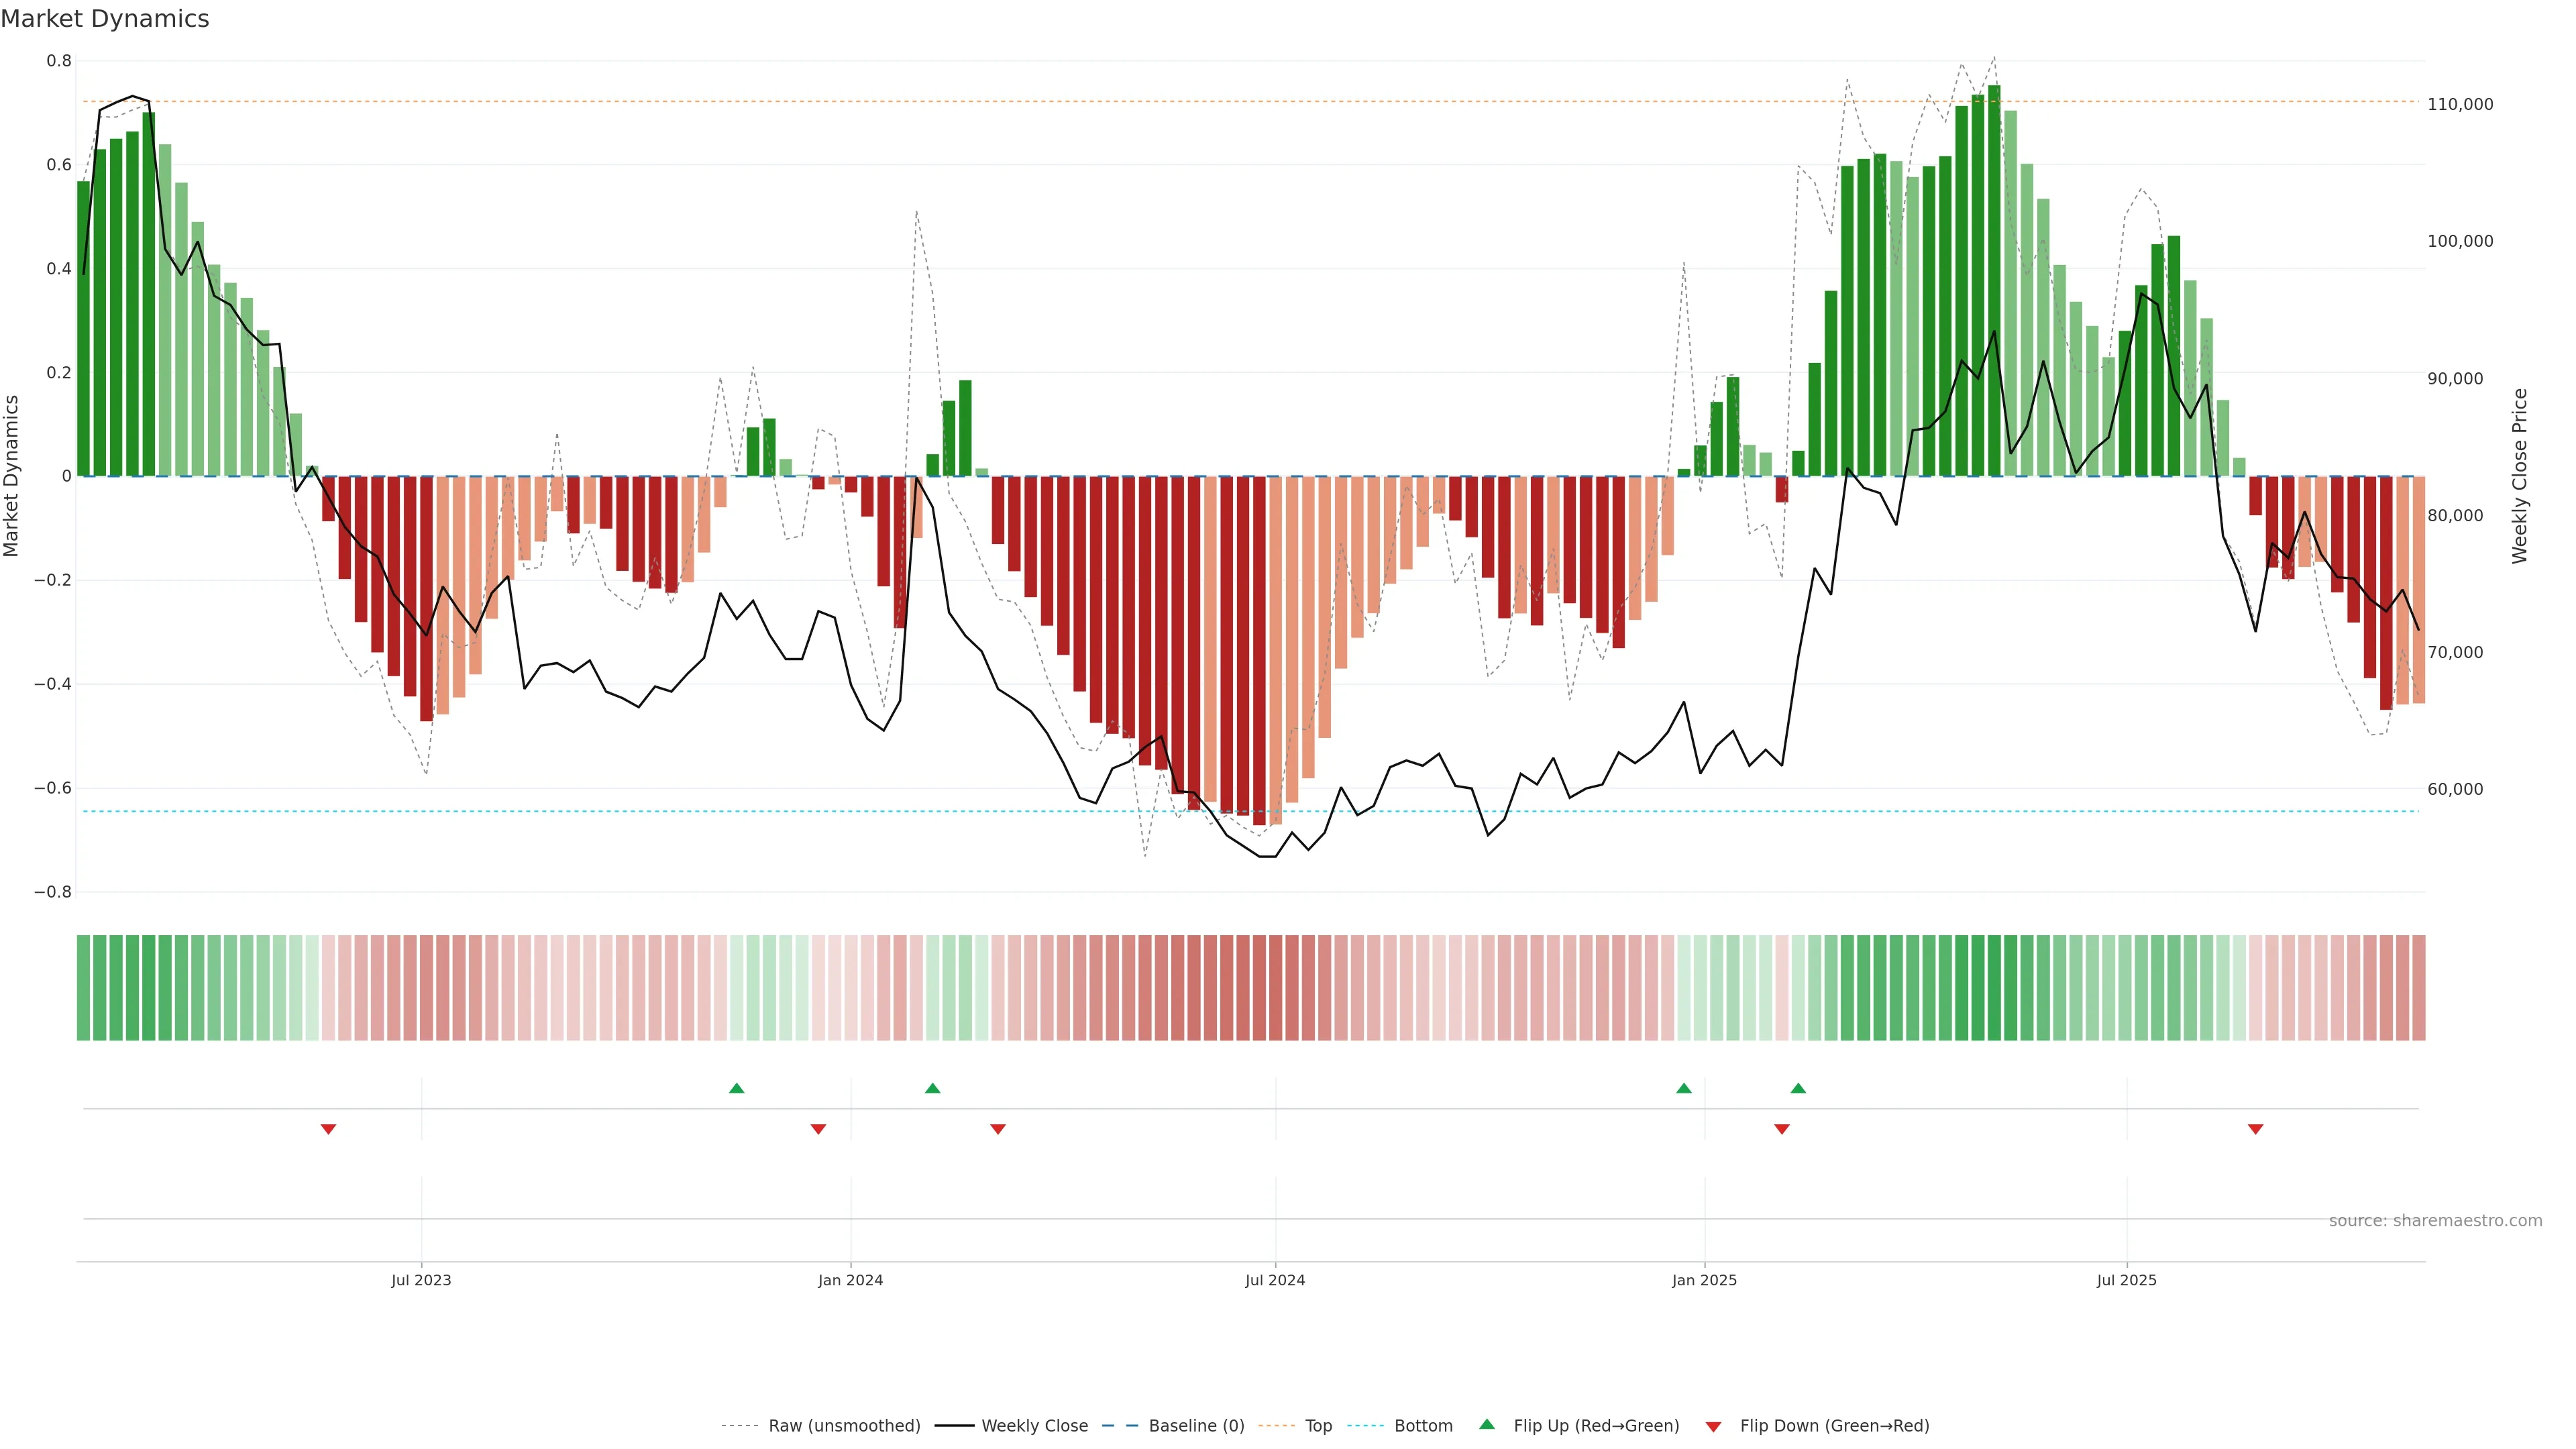Click the Market Dynamics chart title
Screen dimensions: 2576x1449
pos(105,19)
